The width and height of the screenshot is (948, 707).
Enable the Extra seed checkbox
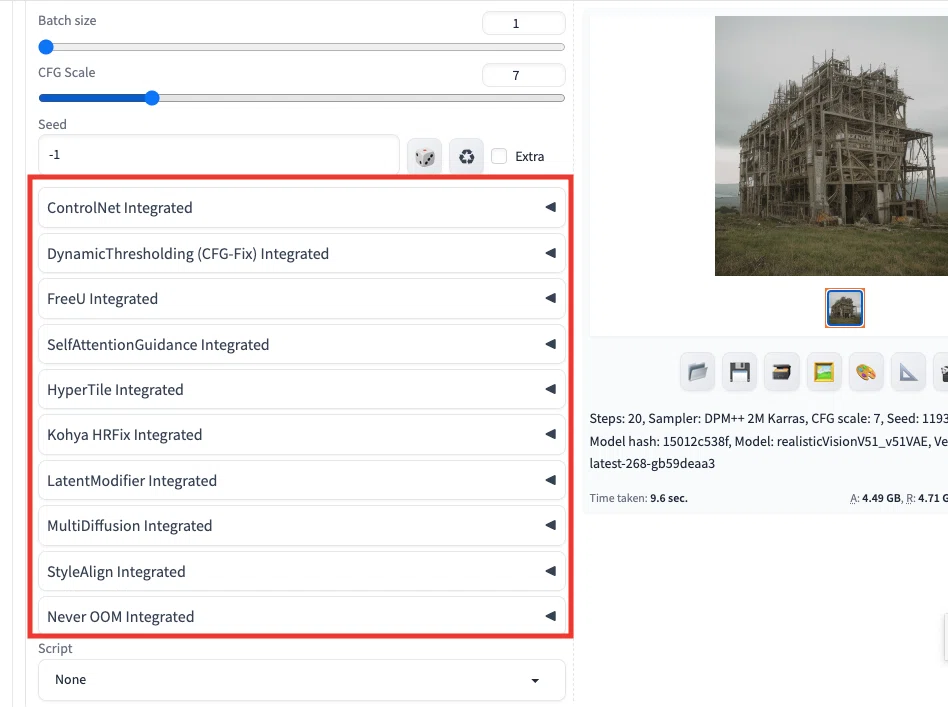(499, 156)
